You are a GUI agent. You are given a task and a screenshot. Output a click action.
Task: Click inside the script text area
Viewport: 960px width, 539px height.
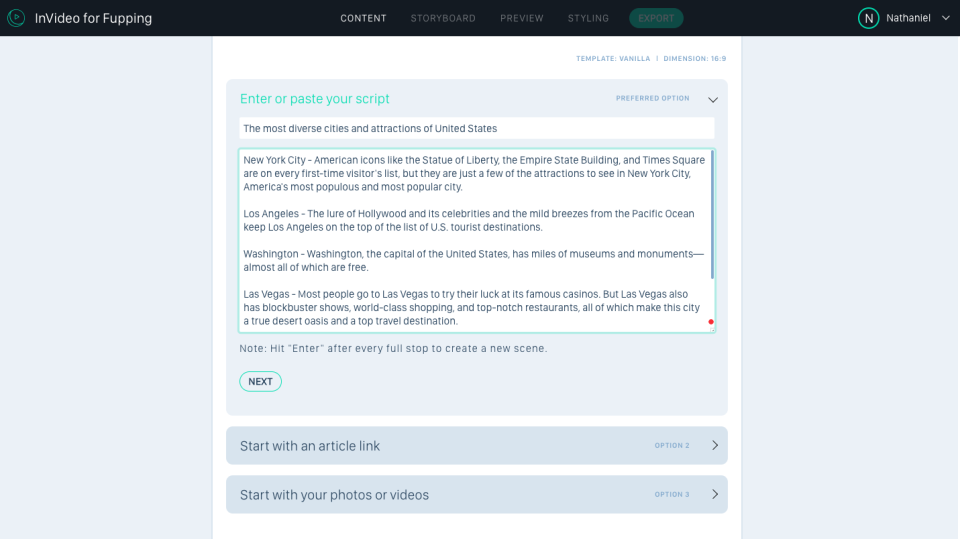(x=470, y=240)
